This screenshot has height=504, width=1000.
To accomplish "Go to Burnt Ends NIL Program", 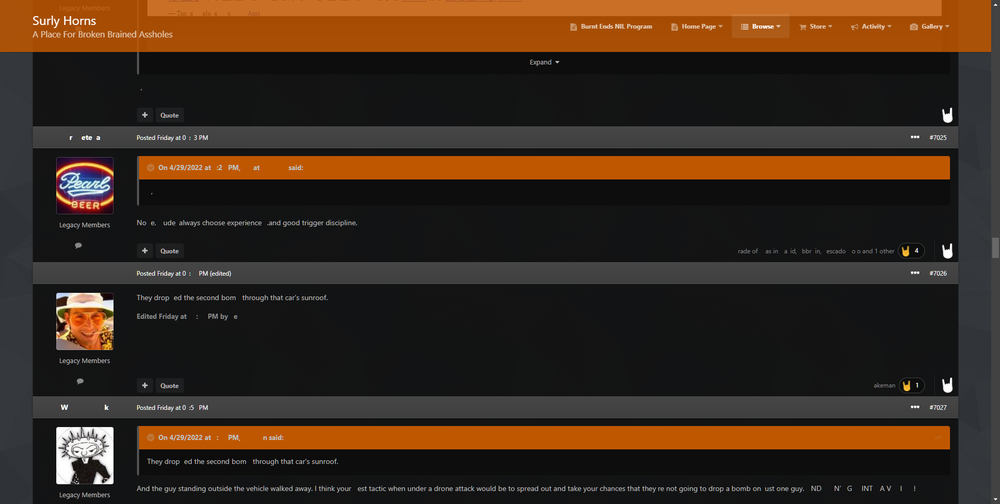I will click(x=610, y=26).
